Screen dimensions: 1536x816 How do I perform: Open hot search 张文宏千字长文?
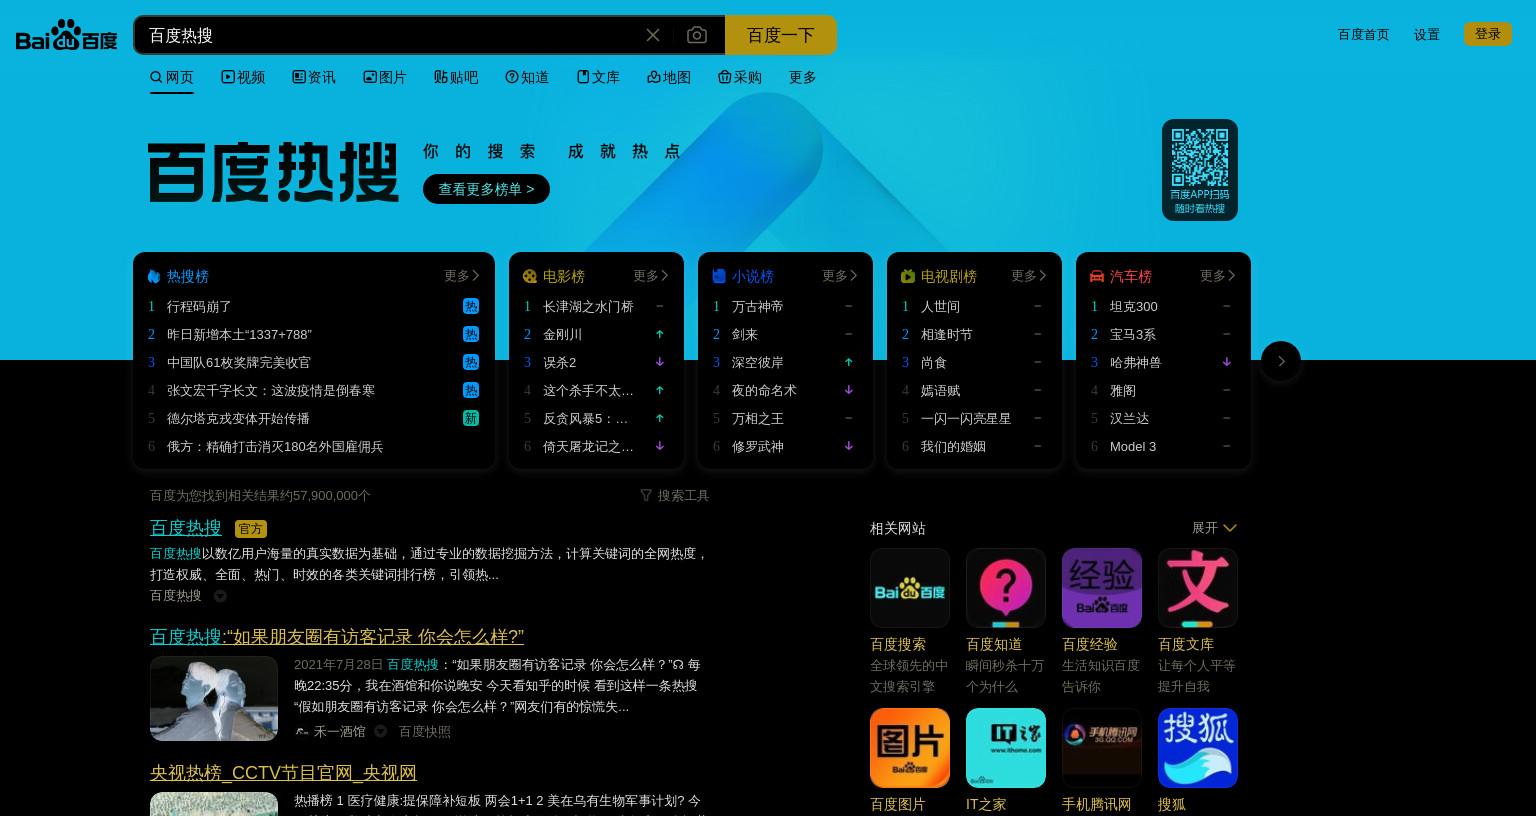tap(271, 390)
